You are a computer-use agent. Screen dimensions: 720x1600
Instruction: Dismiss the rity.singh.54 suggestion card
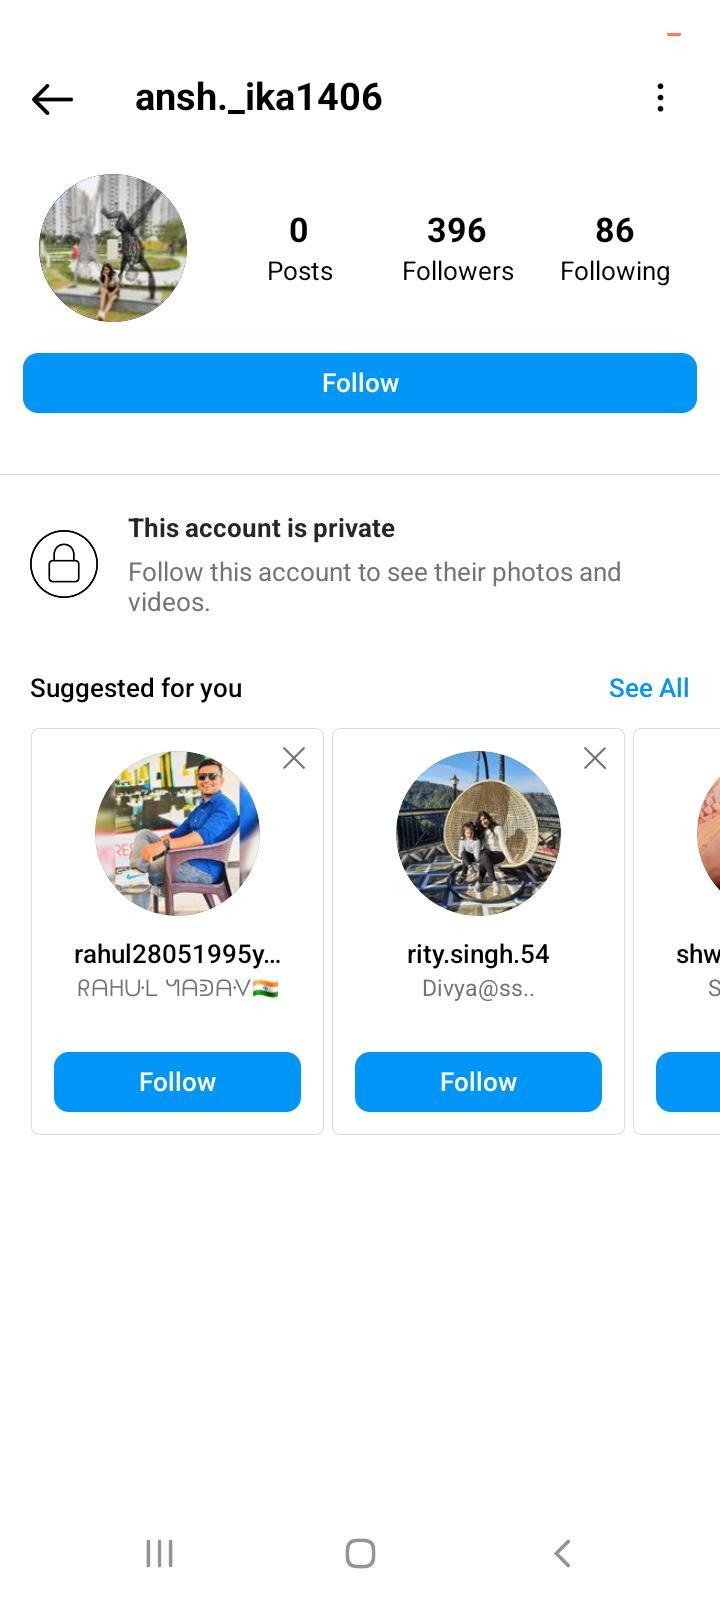point(595,758)
